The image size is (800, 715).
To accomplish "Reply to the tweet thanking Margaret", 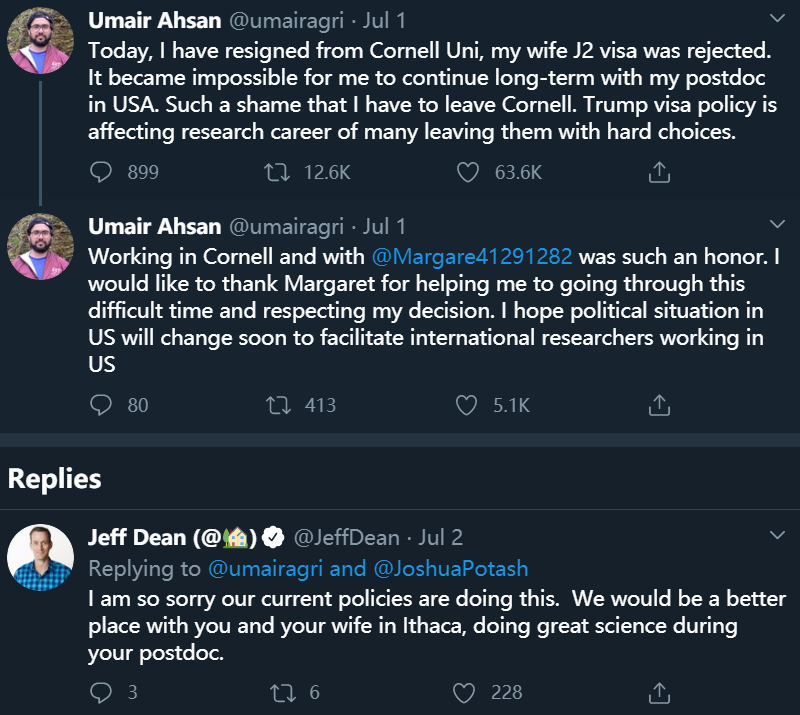I will coord(101,405).
